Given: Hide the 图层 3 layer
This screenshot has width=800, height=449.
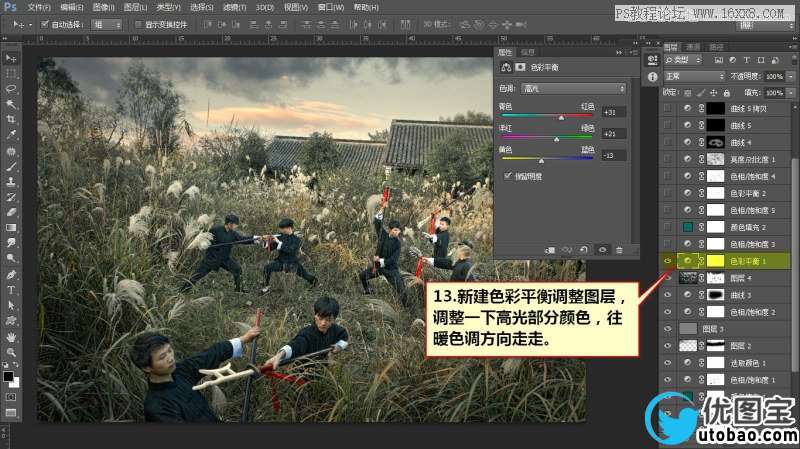Looking at the screenshot, I should tap(667, 329).
